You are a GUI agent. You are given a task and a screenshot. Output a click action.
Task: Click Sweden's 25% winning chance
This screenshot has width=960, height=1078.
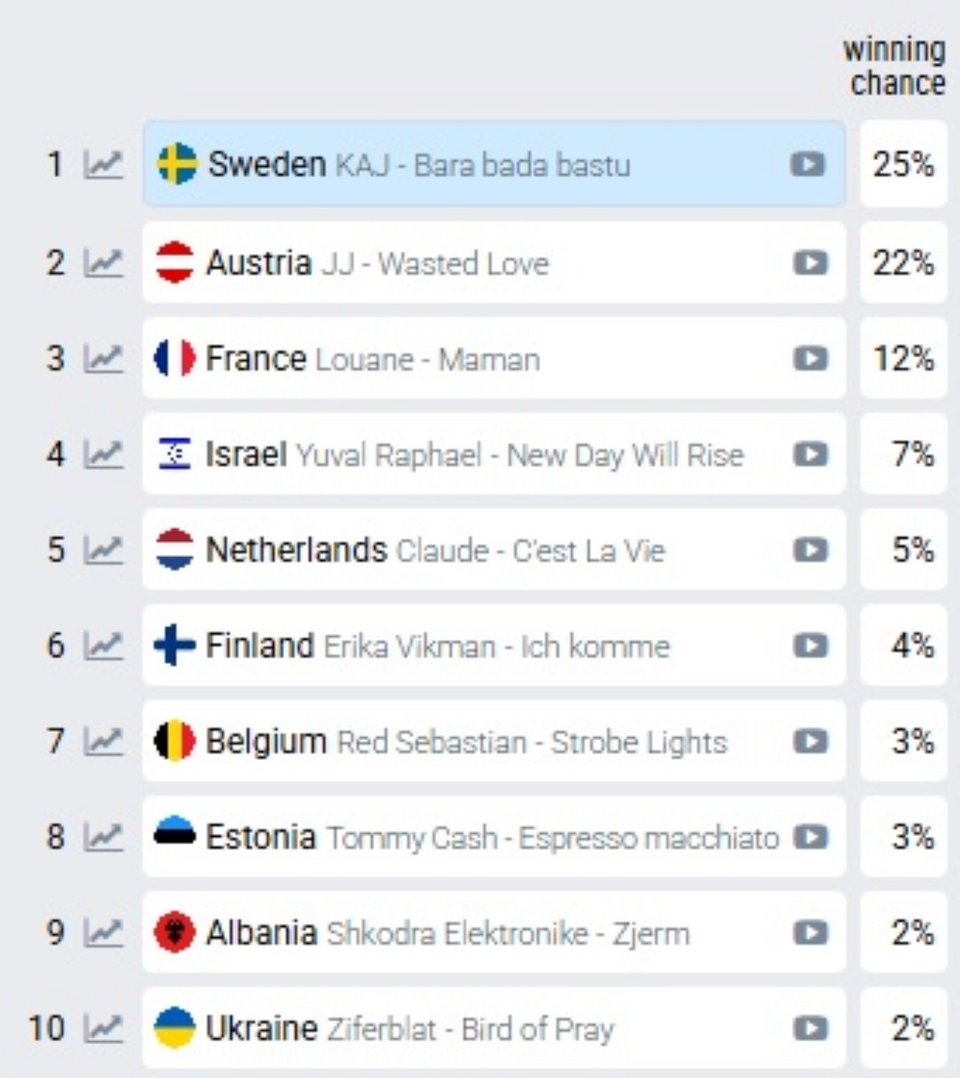point(904,164)
